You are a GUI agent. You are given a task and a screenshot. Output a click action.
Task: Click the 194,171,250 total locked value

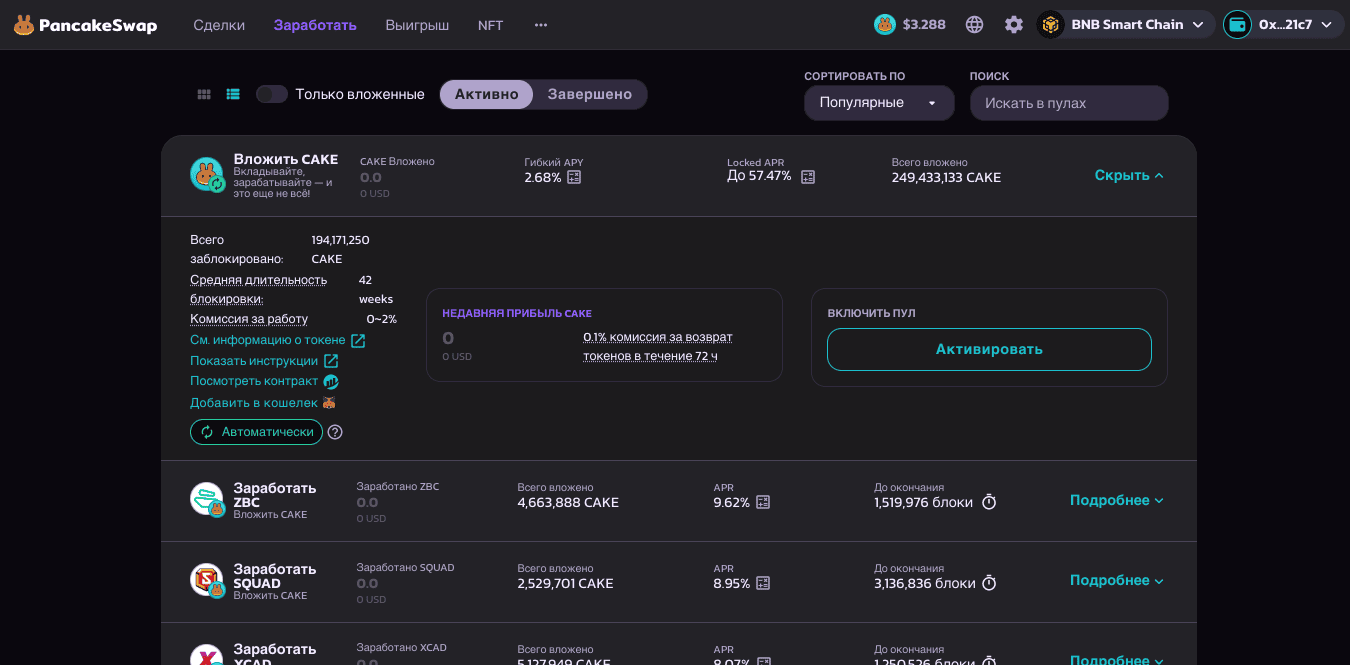pos(340,240)
